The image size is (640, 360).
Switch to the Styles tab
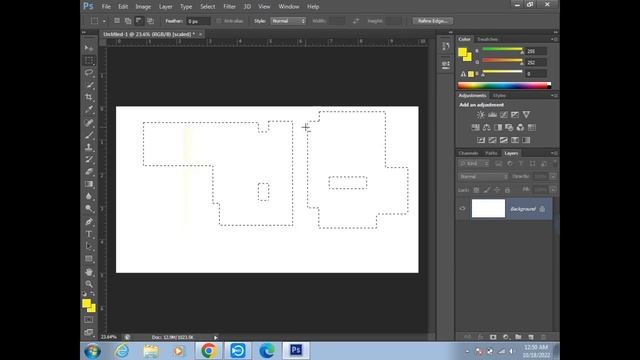click(x=499, y=96)
